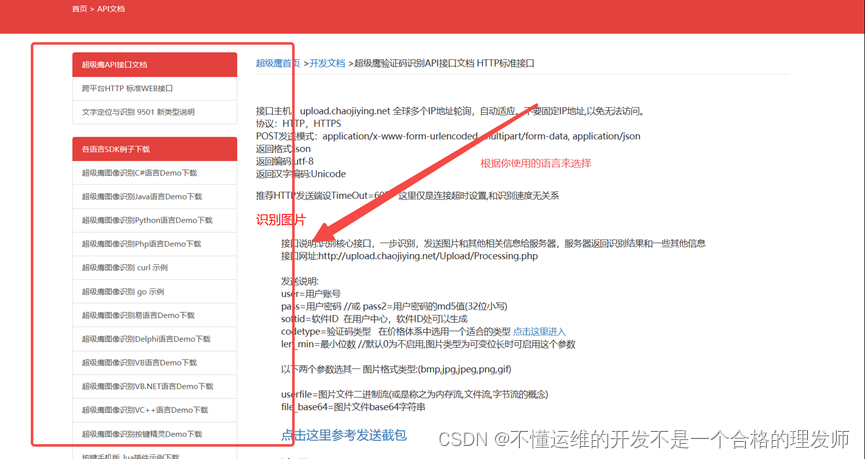The height and width of the screenshot is (459, 865).
Task: Open 开发文档 breadcrumb link
Action: (327, 63)
